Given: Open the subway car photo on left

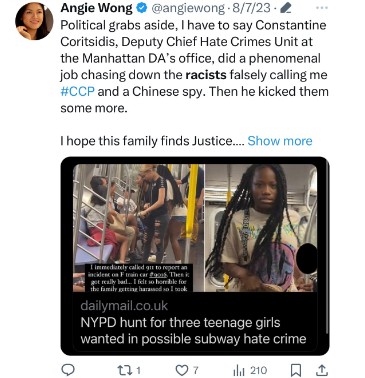Looking at the screenshot, I should 139,228.
